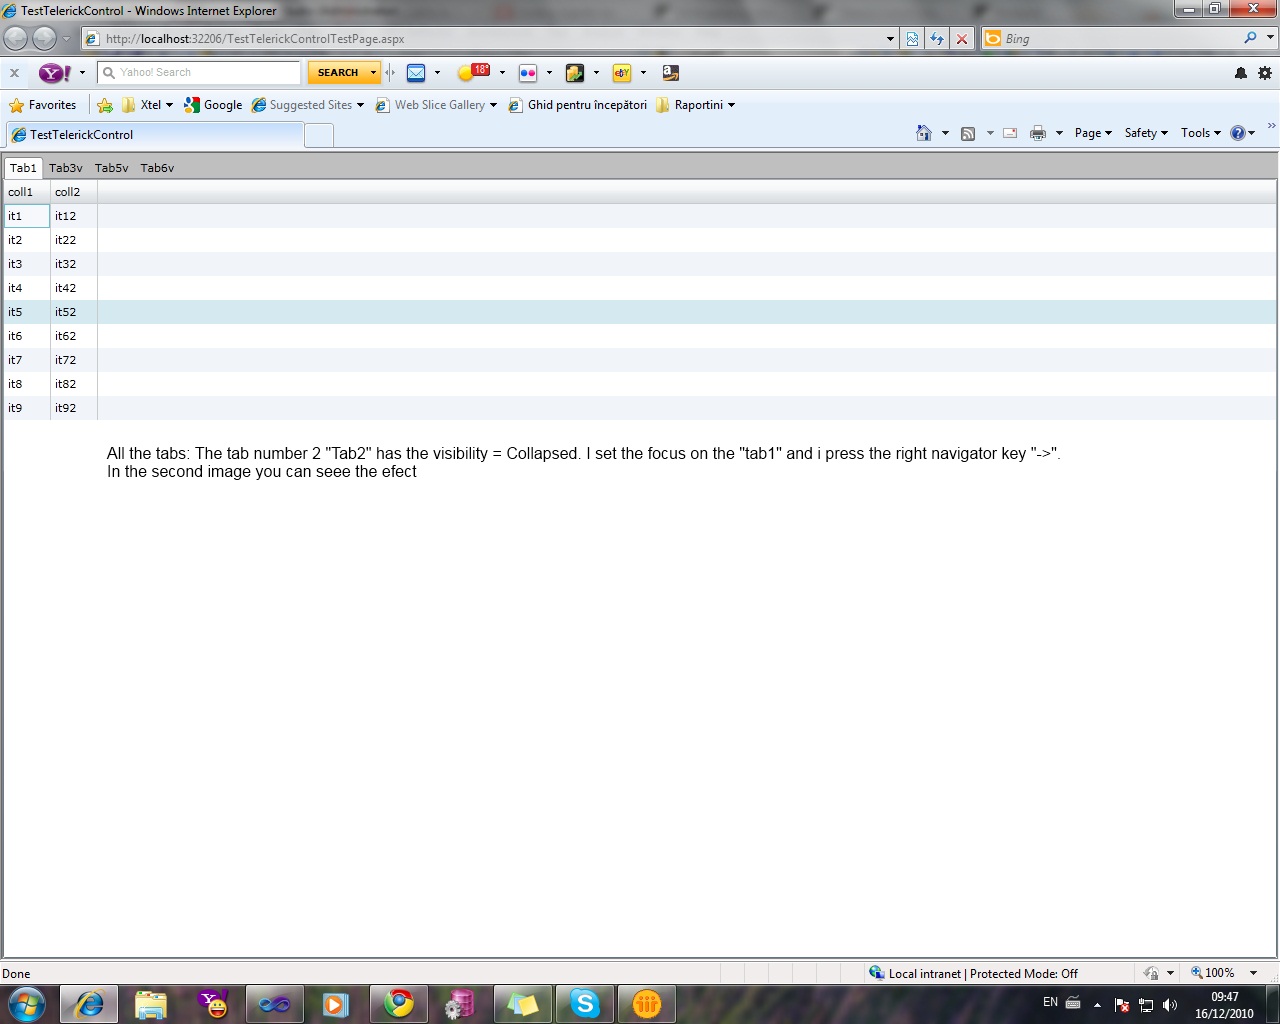The width and height of the screenshot is (1280, 1024).
Task: Switch to the Tab3v tab
Action: coord(66,168)
